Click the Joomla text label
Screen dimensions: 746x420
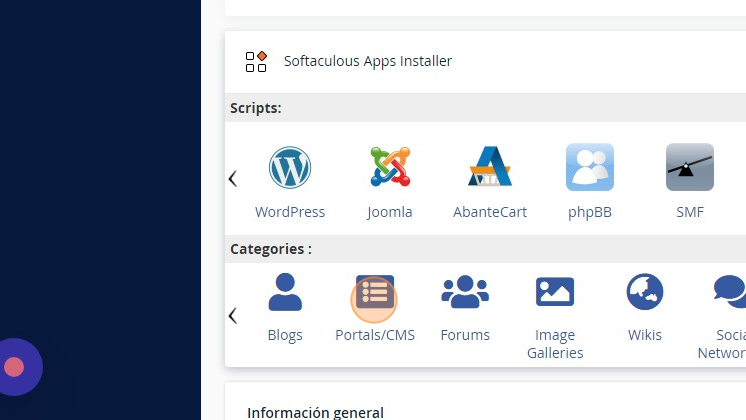(390, 212)
